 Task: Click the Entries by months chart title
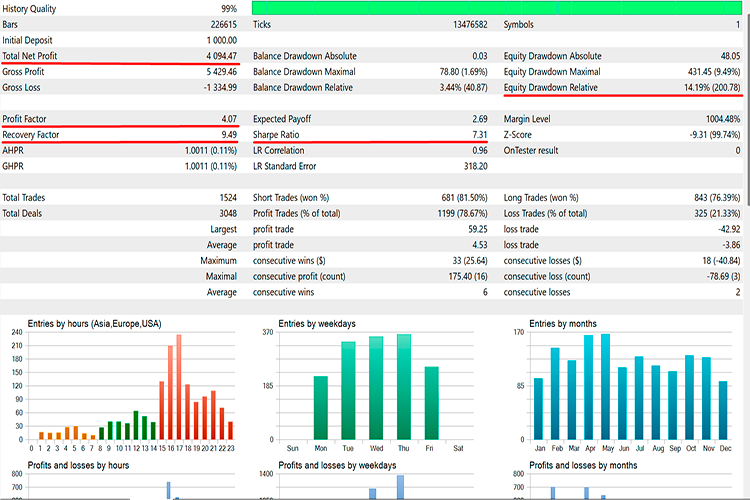tap(563, 324)
